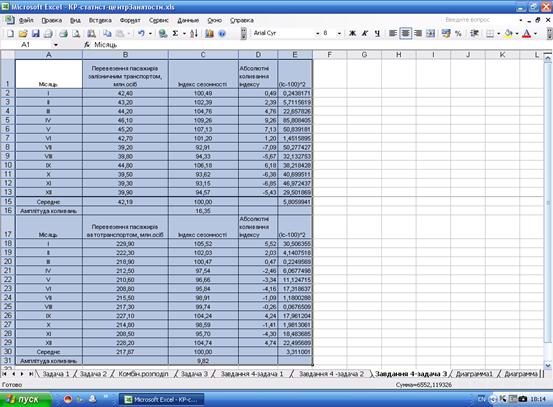Click the Print icon in toolbar

63,34
